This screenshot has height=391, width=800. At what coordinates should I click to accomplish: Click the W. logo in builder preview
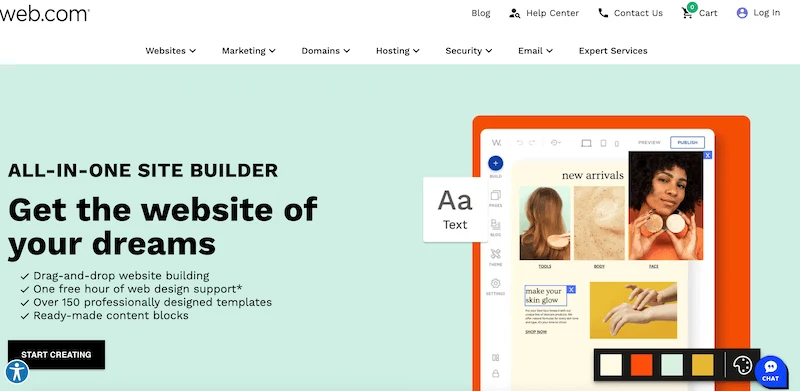coord(496,142)
